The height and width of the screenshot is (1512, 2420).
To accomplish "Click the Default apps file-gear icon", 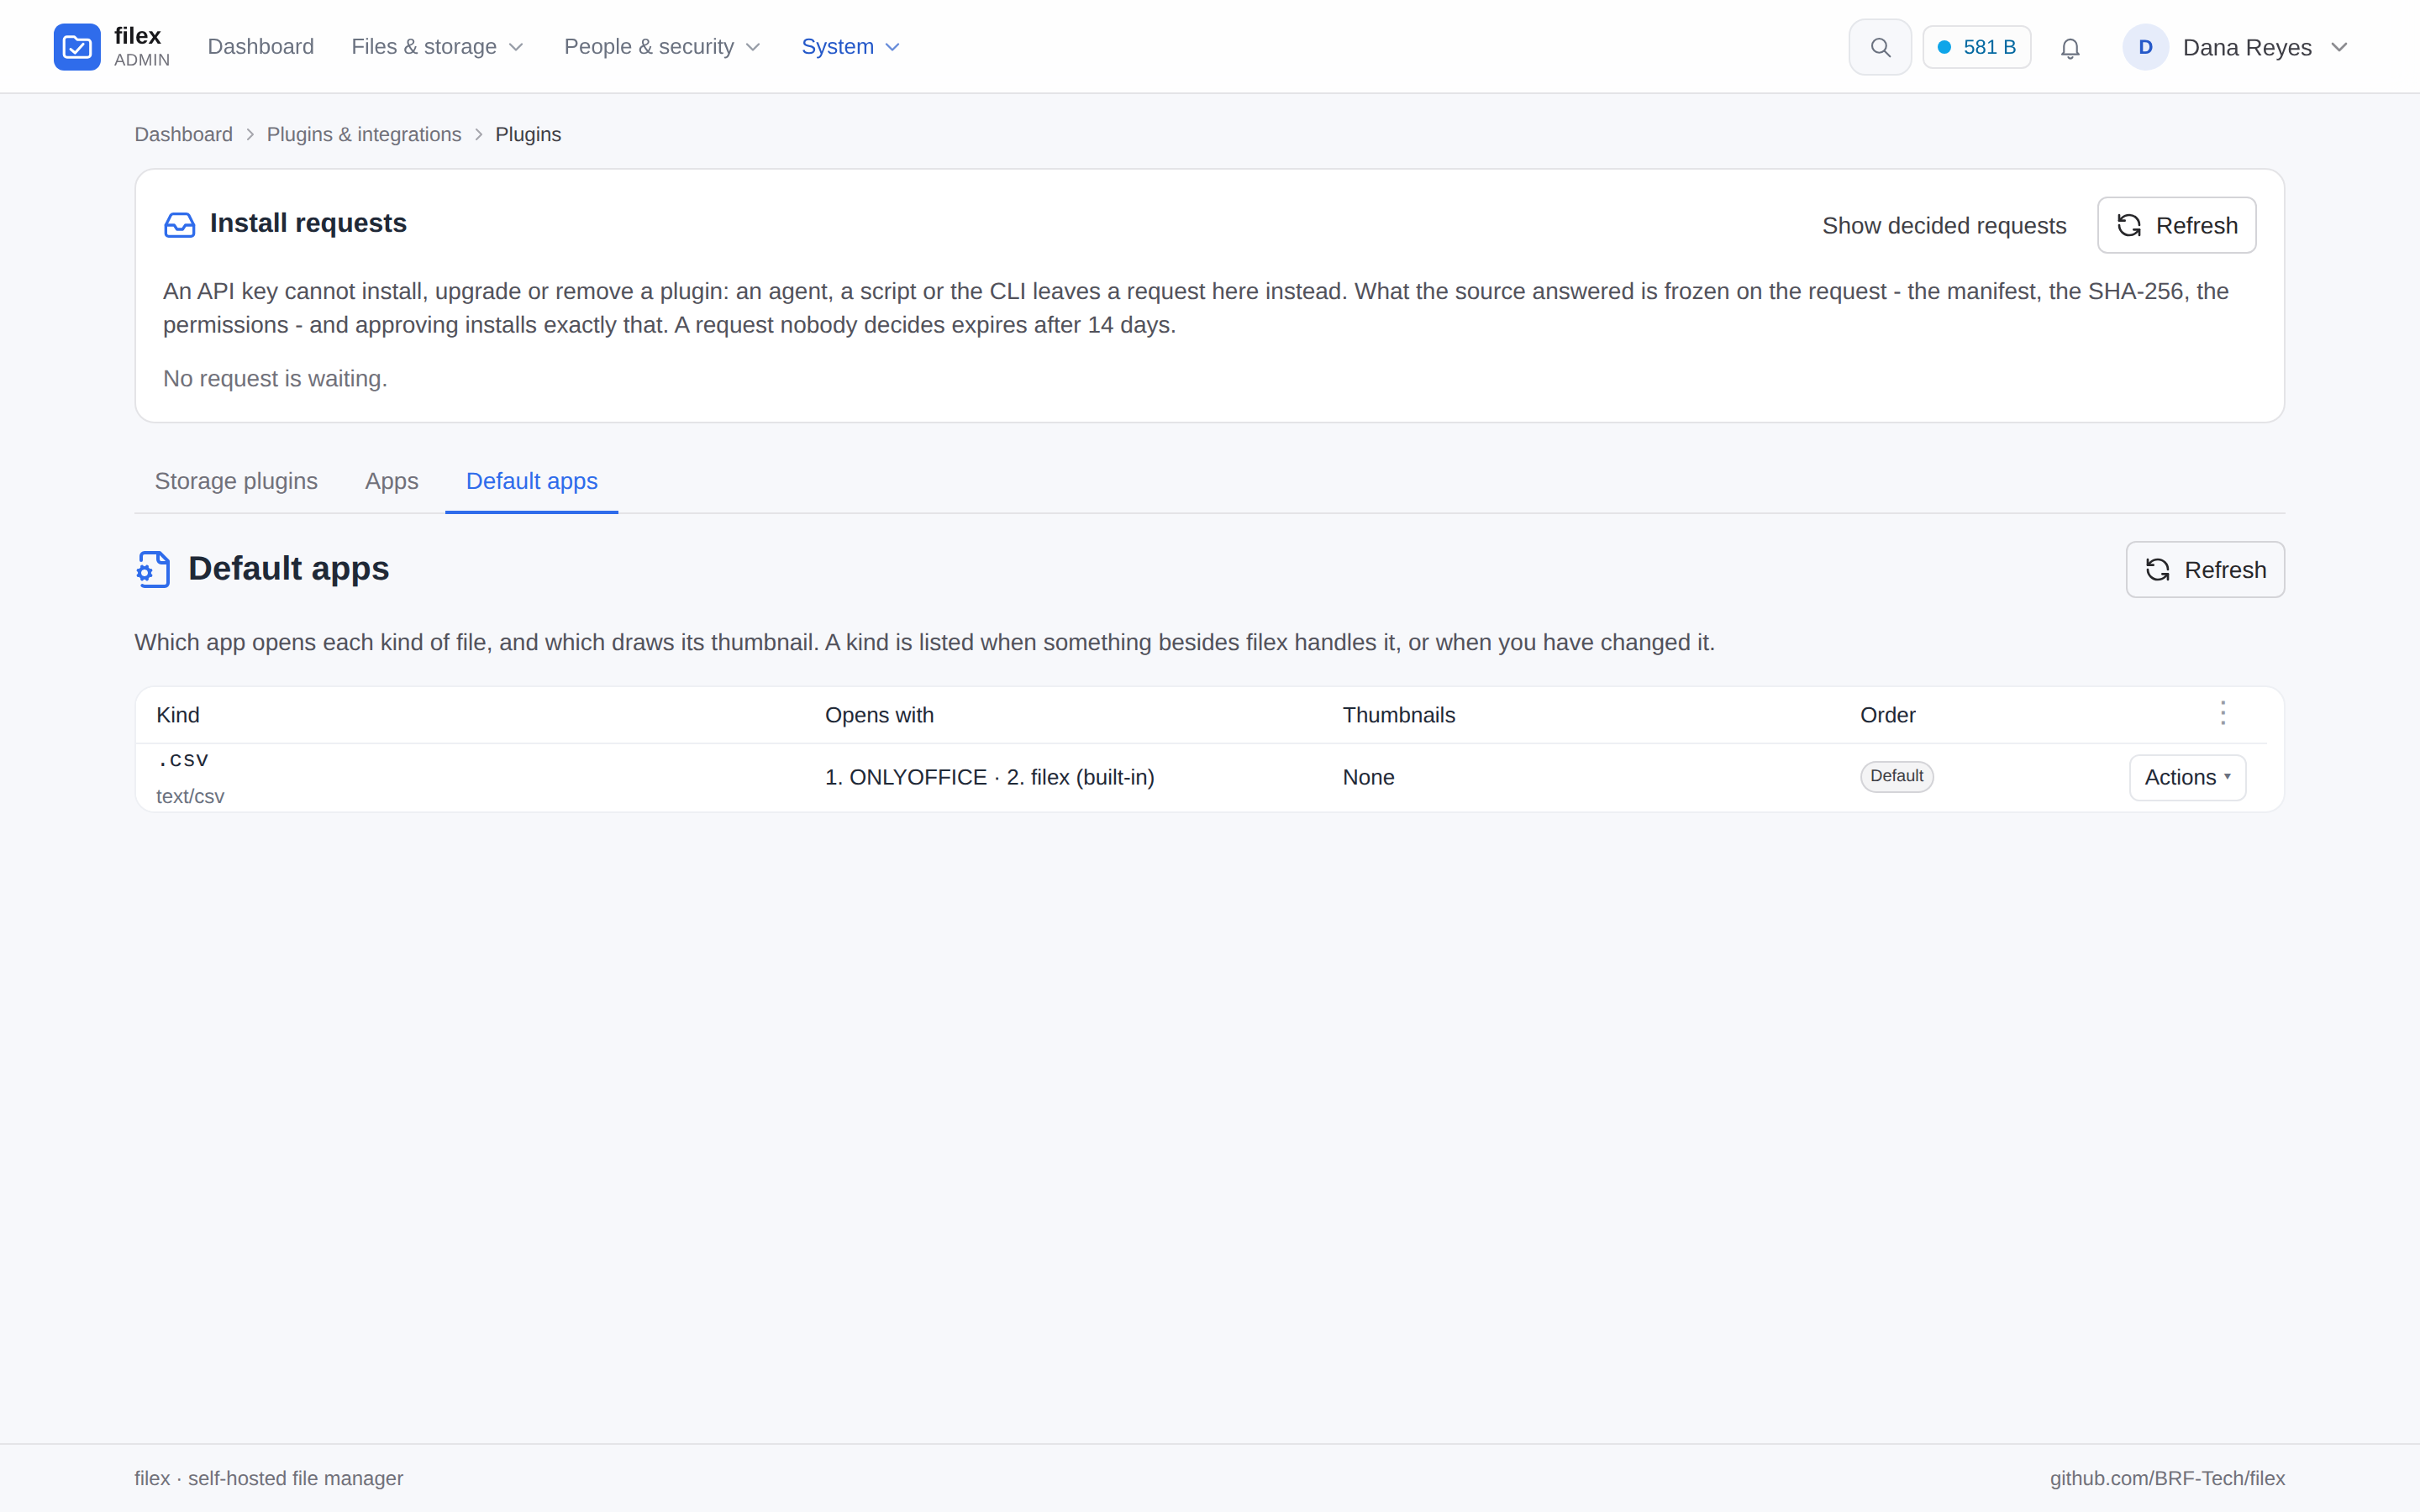I will click(x=153, y=569).
